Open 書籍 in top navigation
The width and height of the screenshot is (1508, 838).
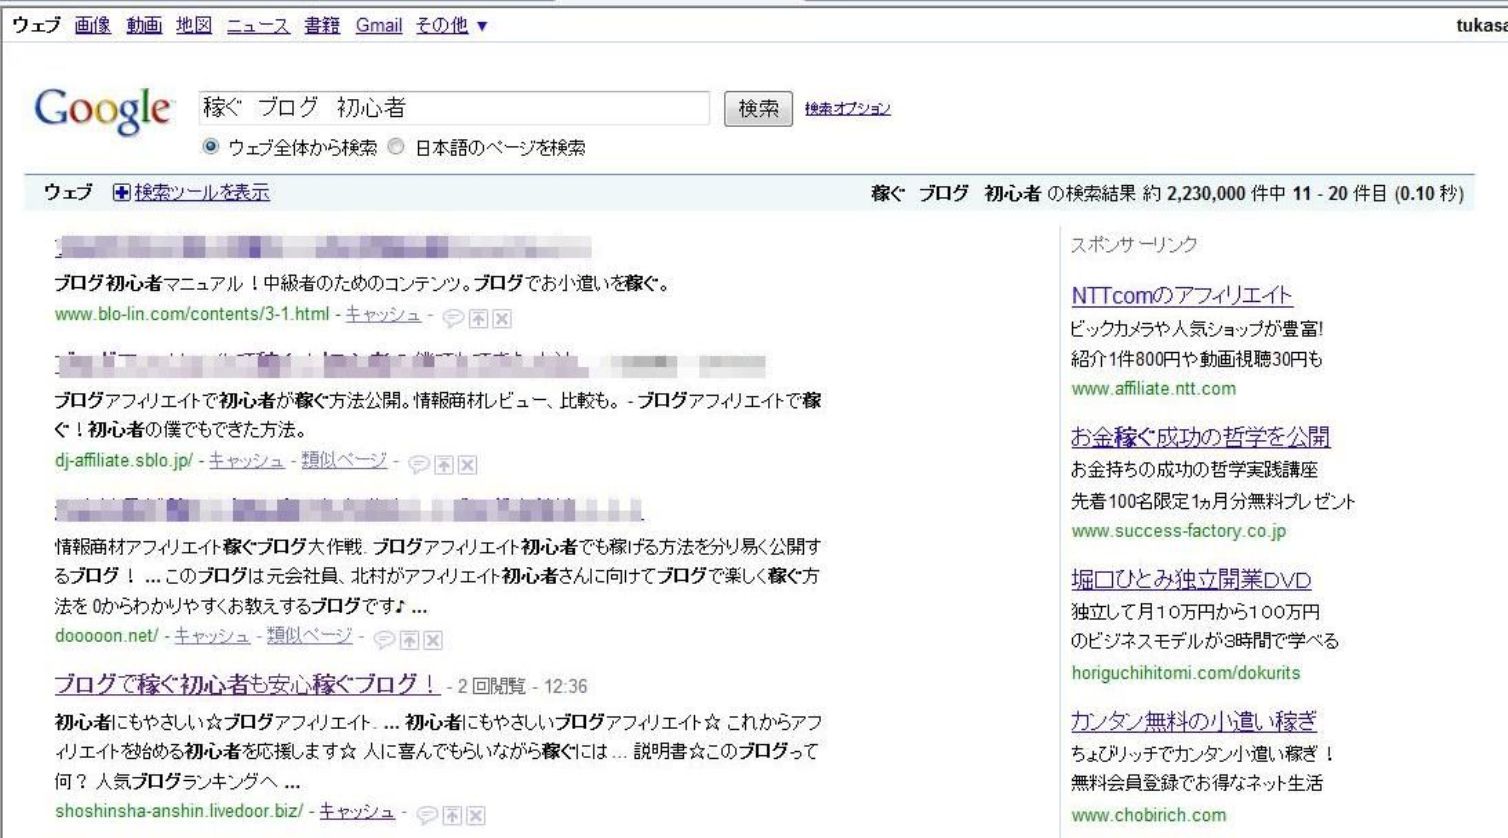322,26
